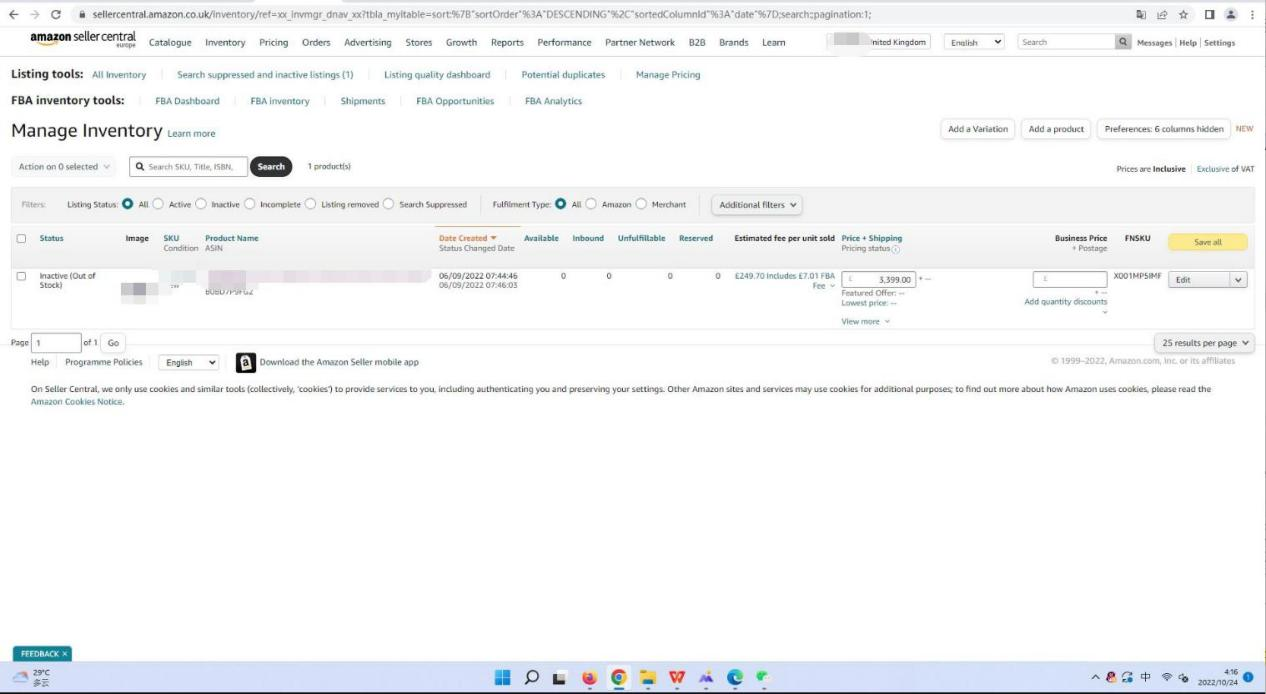The width and height of the screenshot is (1266, 694).
Task: Click the estimated fee '£249.70' text
Action: pos(749,276)
